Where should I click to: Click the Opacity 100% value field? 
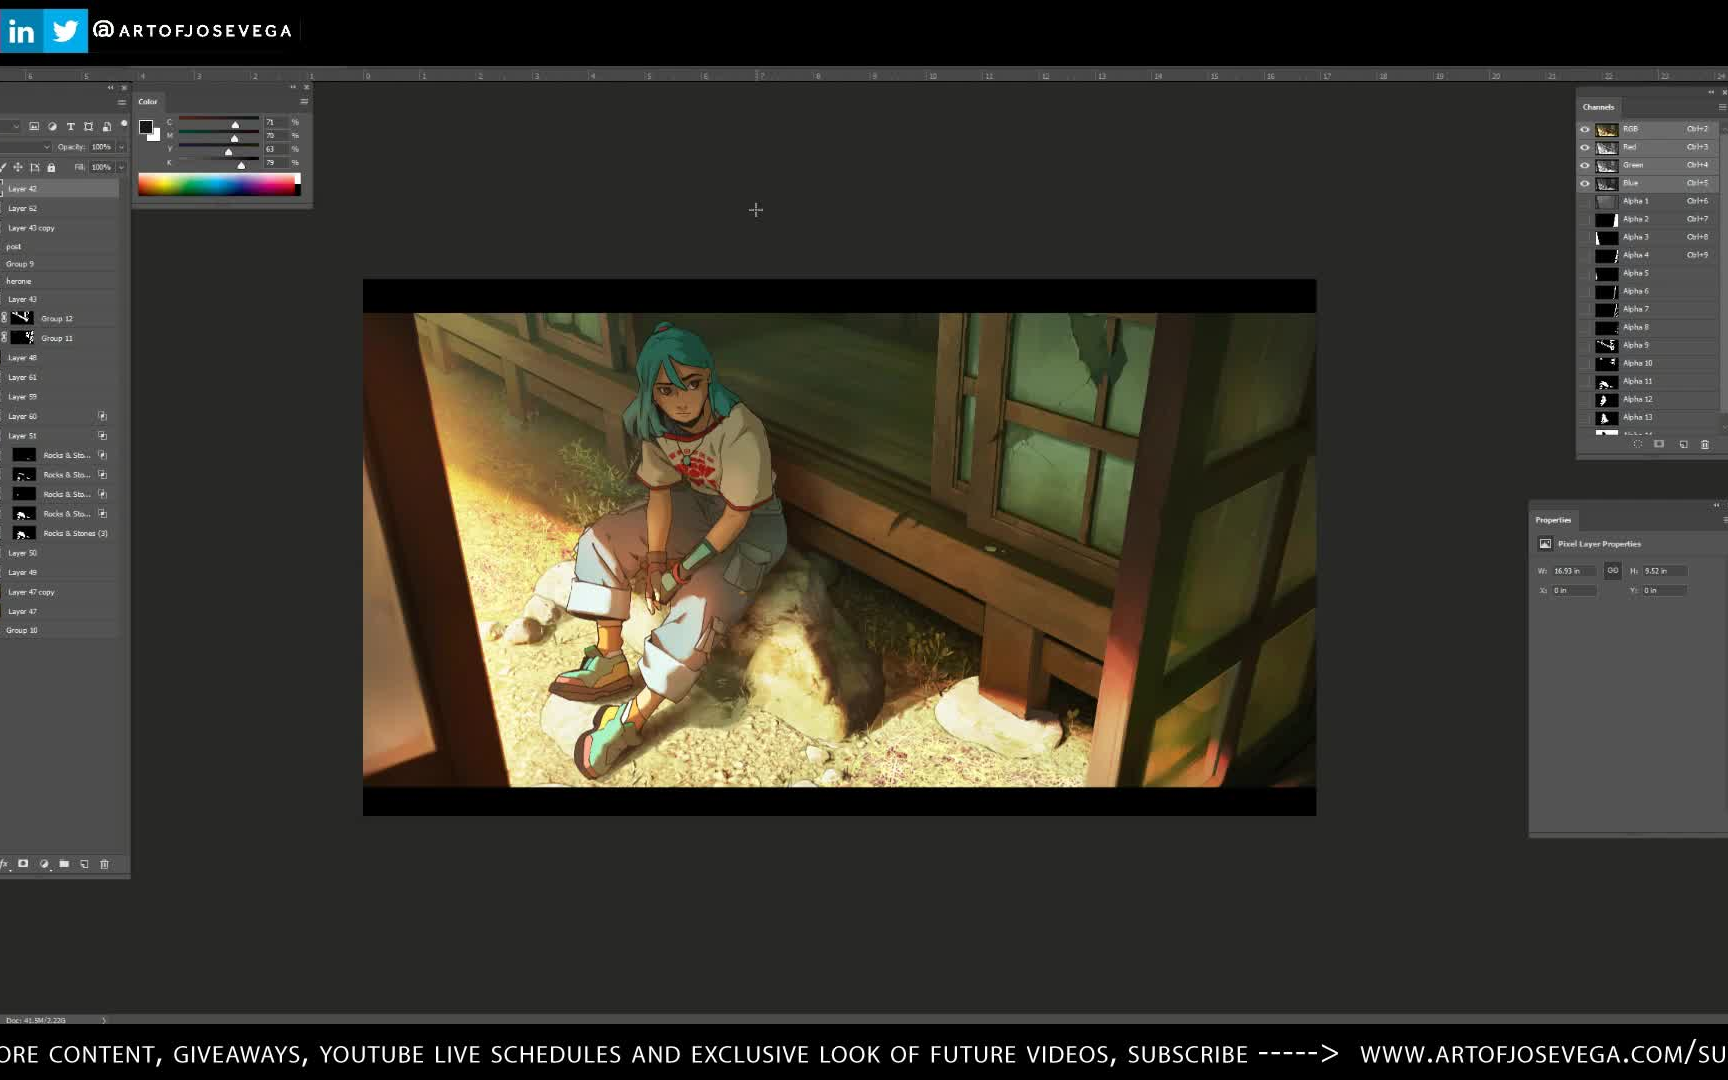click(x=102, y=147)
